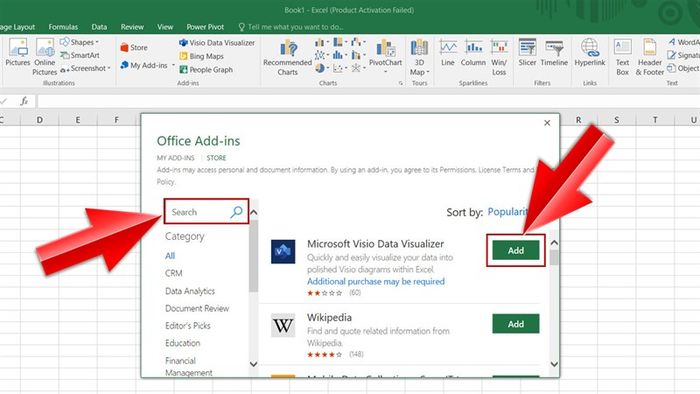This screenshot has height=394, width=700.
Task: Open the 3D Map tours dropdown
Action: click(x=419, y=58)
